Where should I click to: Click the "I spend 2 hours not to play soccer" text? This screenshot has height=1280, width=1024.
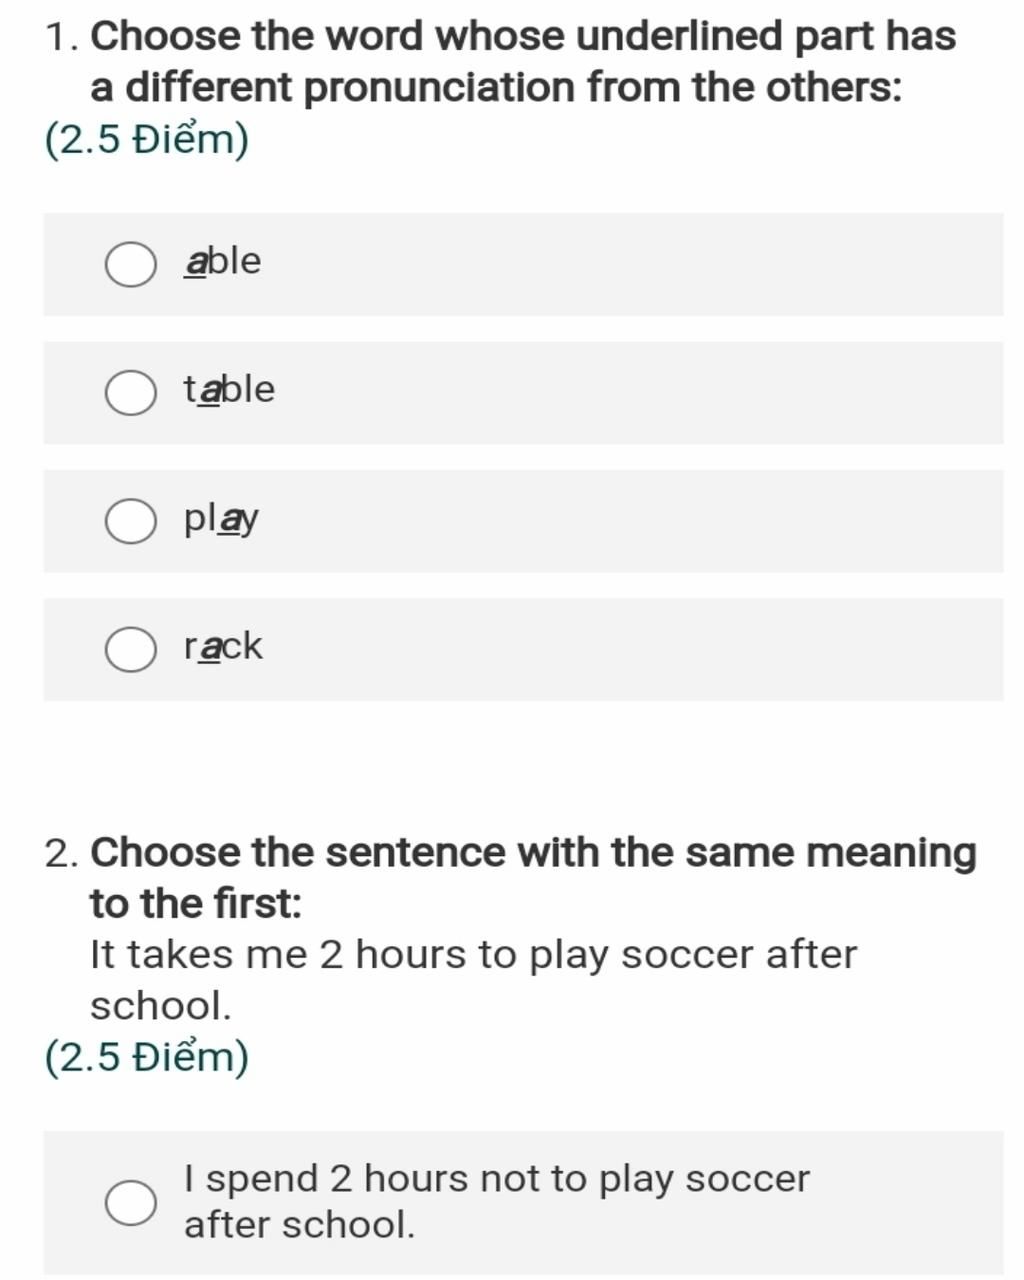(497, 1201)
